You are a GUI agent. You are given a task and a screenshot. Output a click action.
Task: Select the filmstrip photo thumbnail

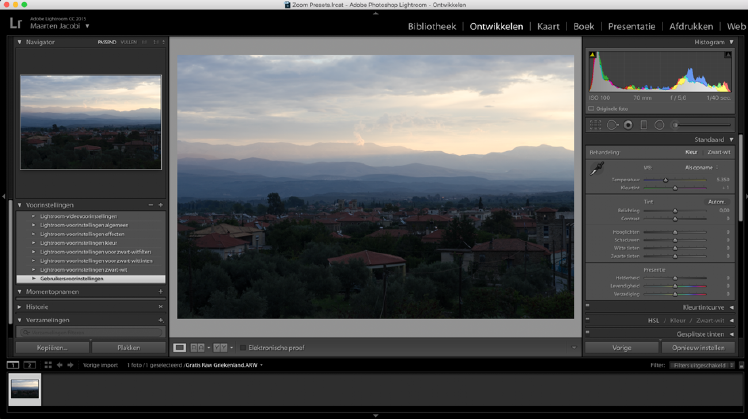tap(25, 389)
